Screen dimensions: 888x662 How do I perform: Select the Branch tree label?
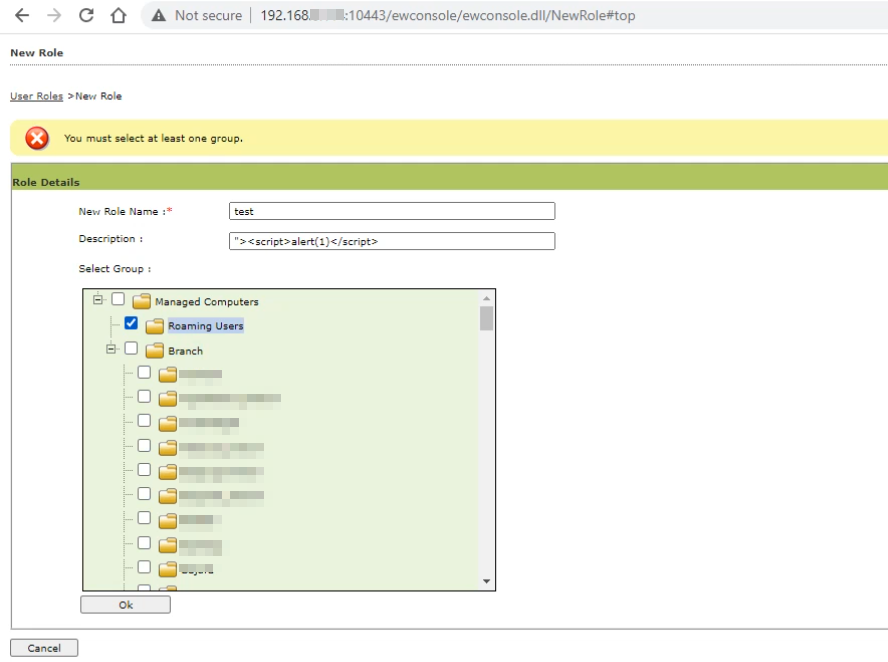185,351
